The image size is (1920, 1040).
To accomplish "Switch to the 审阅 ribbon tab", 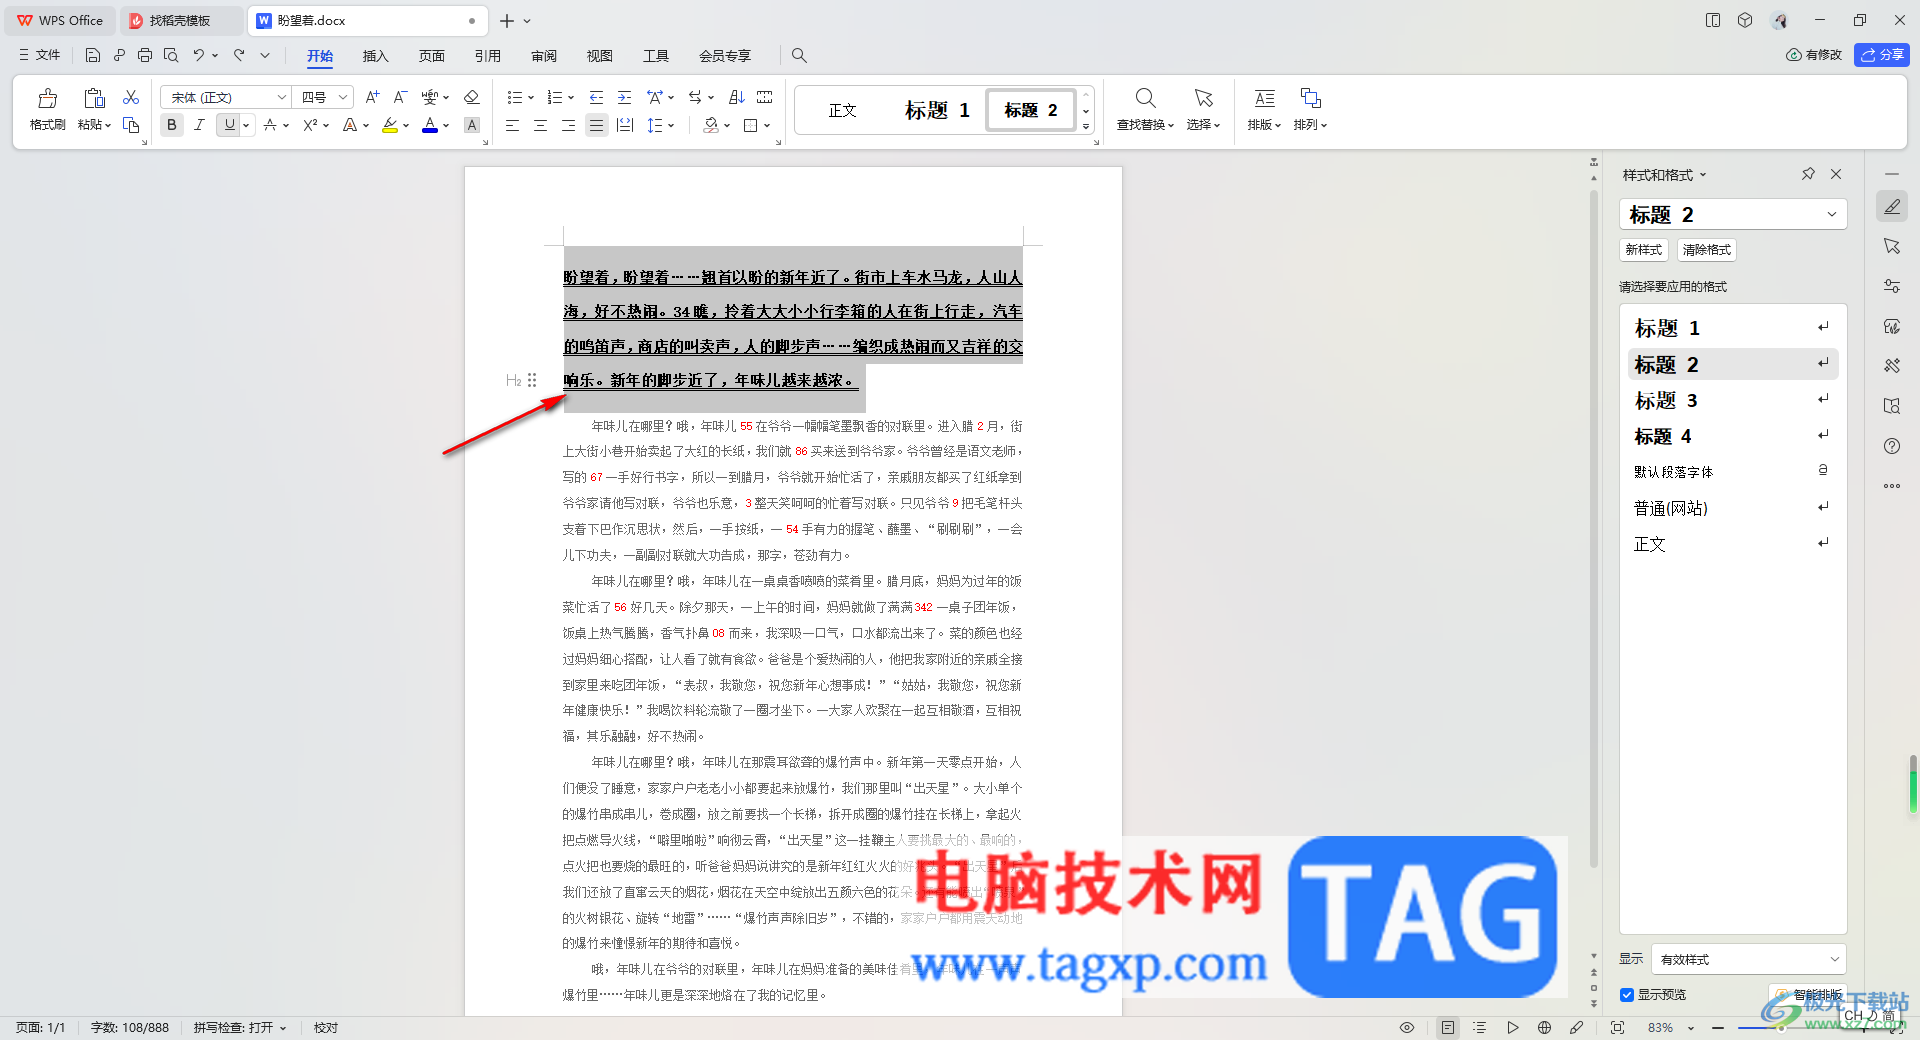I will point(543,56).
